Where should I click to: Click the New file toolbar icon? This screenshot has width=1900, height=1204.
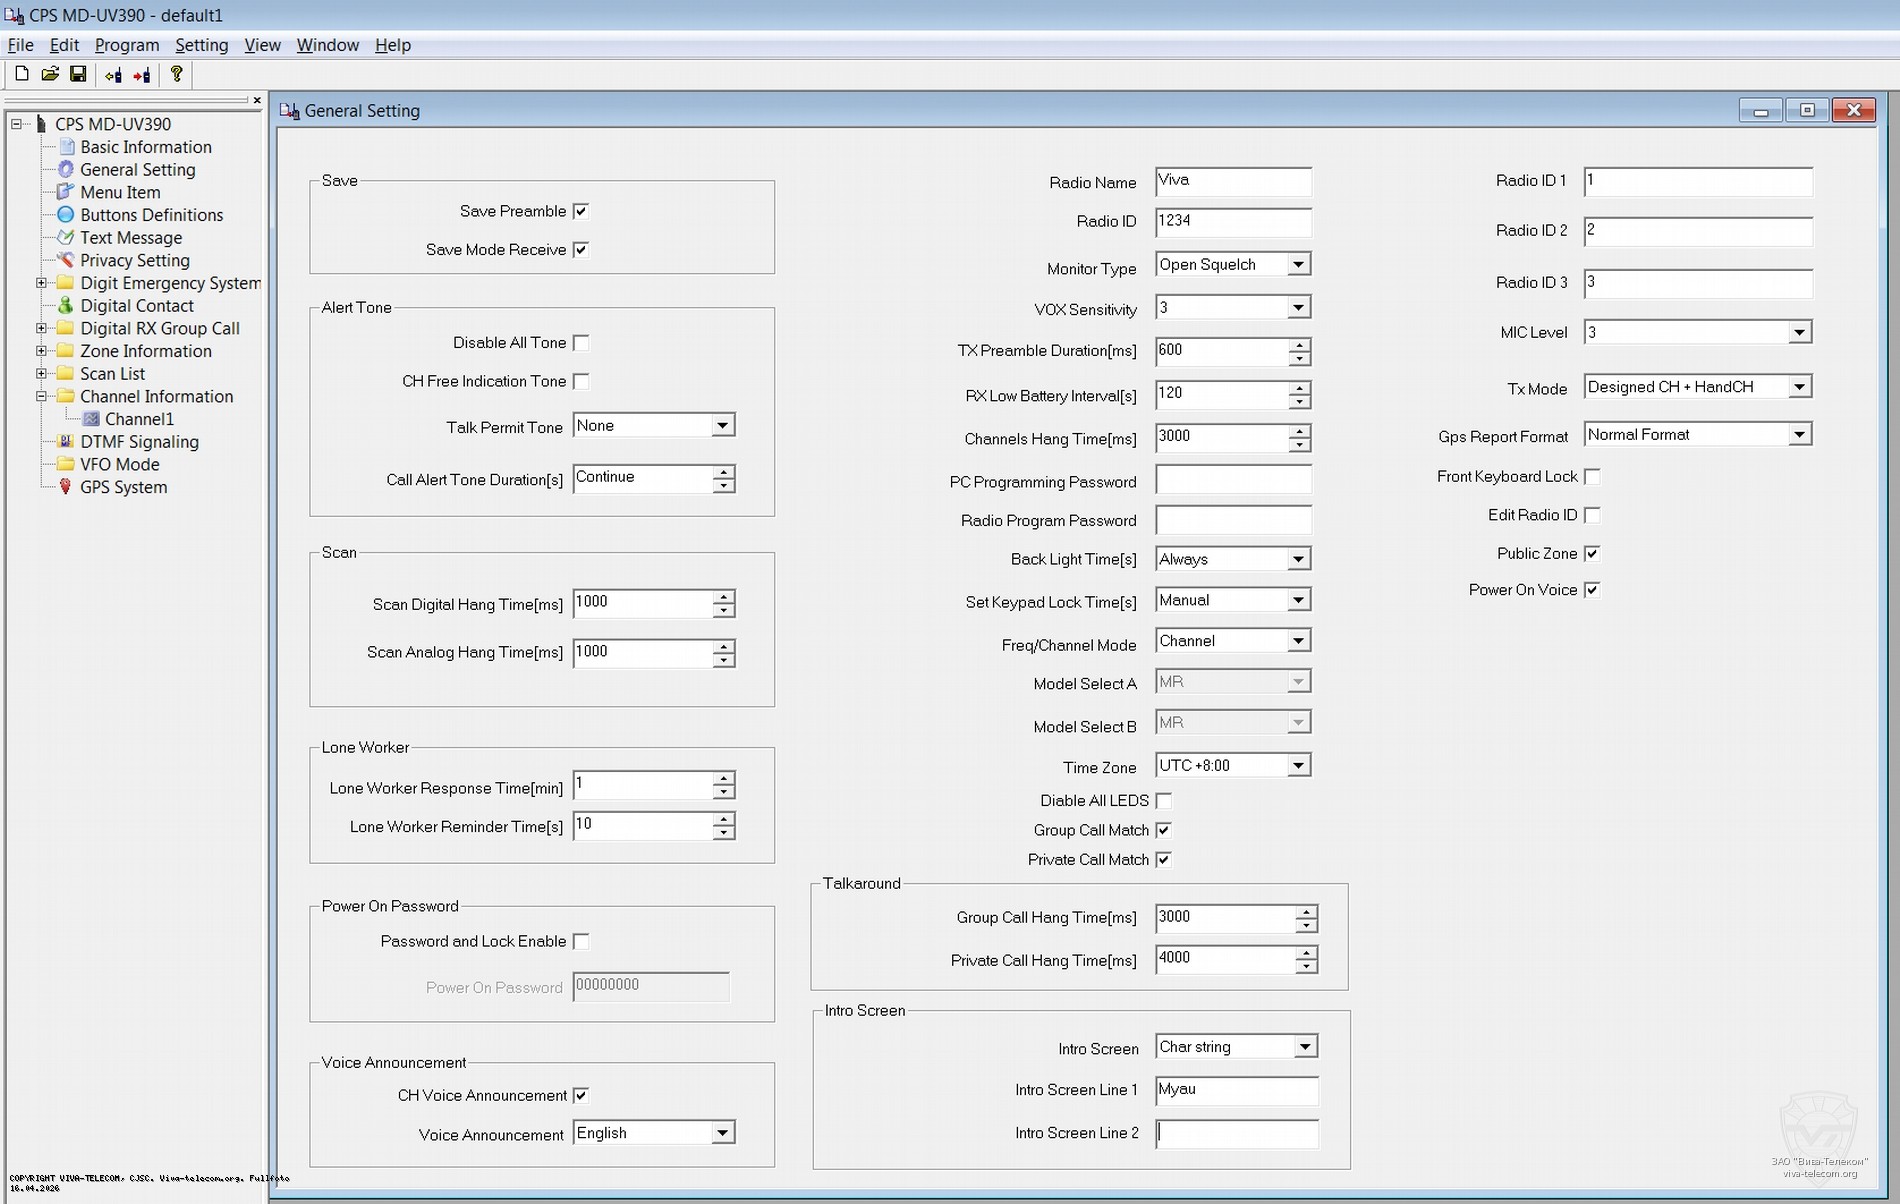22,74
